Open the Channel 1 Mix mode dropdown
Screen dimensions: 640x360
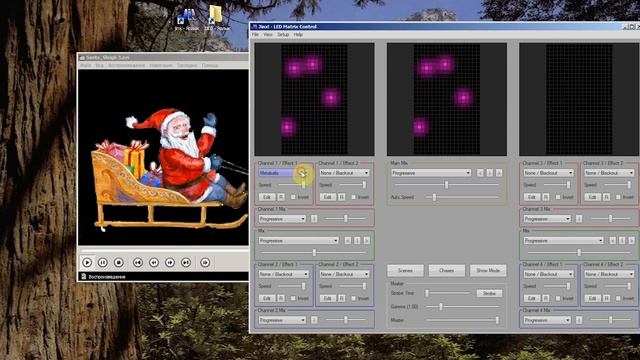tap(282, 219)
